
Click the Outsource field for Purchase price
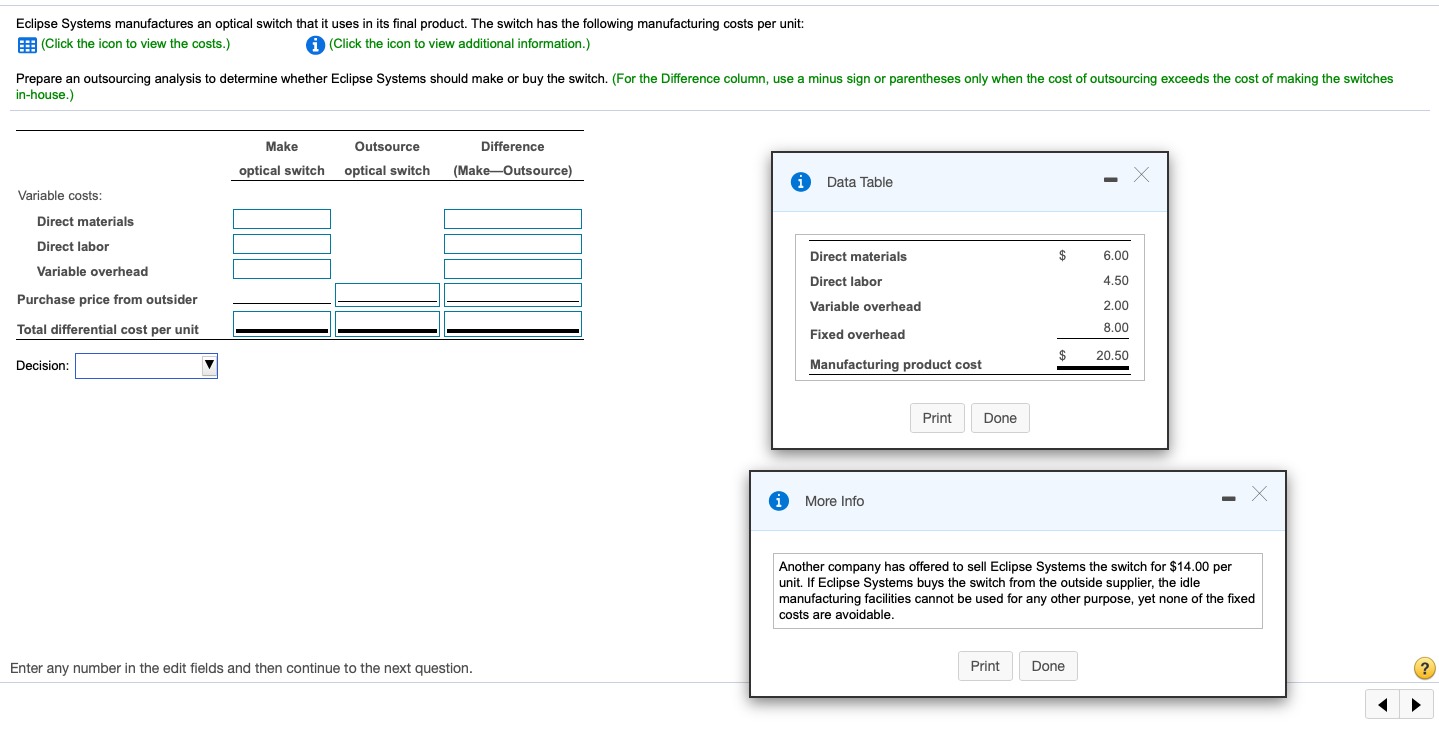tap(387, 294)
